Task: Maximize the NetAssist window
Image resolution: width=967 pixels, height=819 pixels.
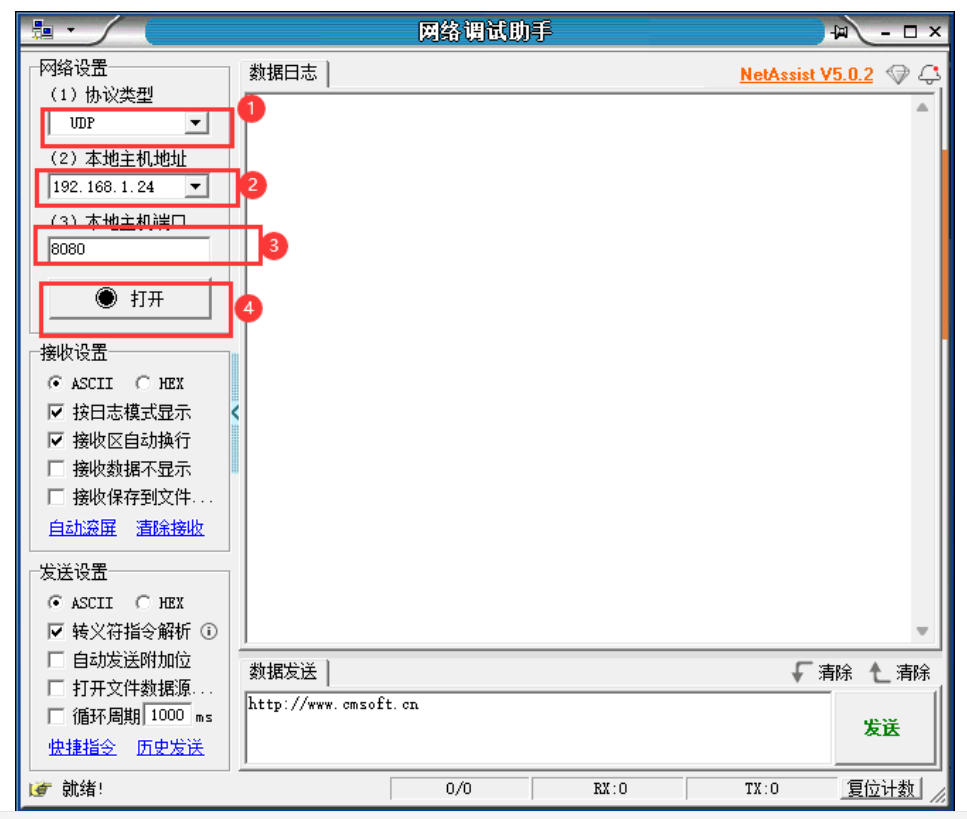Action: tap(910, 31)
